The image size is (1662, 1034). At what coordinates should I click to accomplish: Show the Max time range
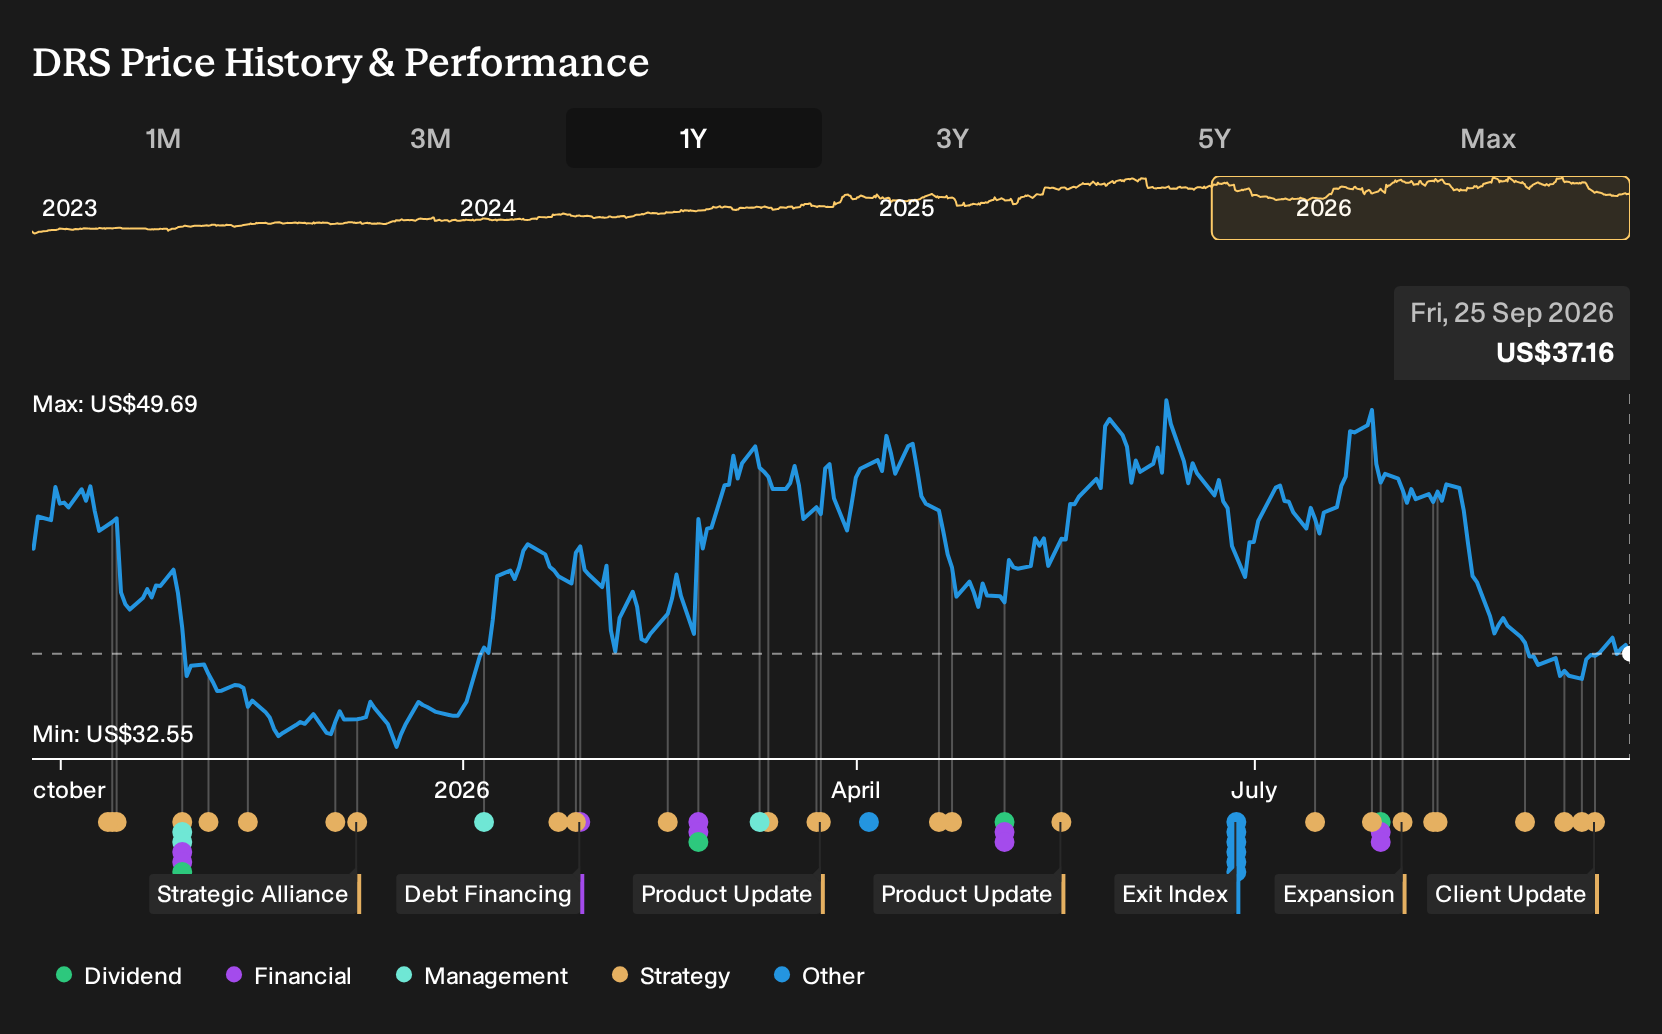click(x=1487, y=138)
